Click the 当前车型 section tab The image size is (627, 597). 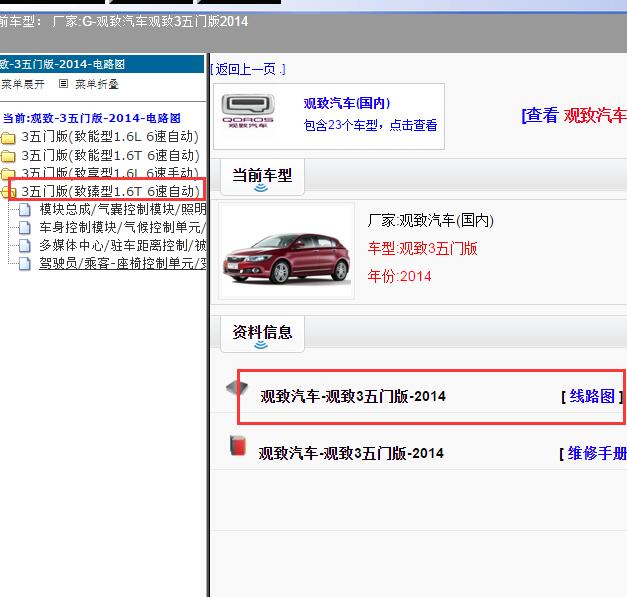click(x=262, y=177)
